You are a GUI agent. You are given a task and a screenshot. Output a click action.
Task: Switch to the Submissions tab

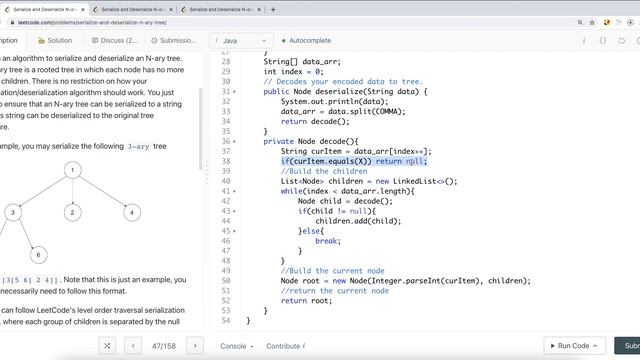(x=173, y=40)
